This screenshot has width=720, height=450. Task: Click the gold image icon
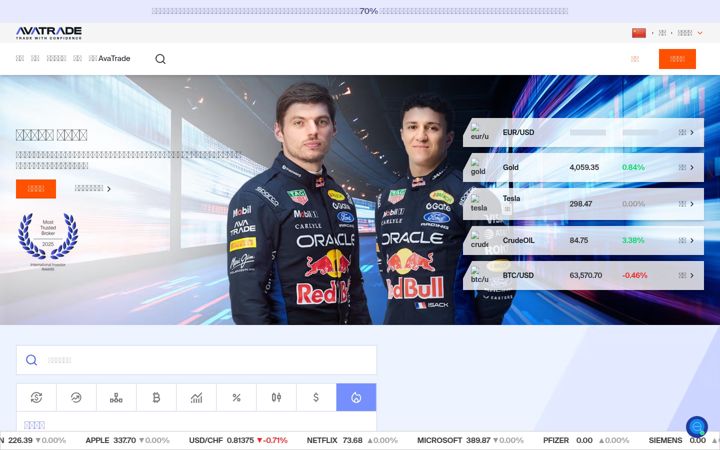(478, 167)
